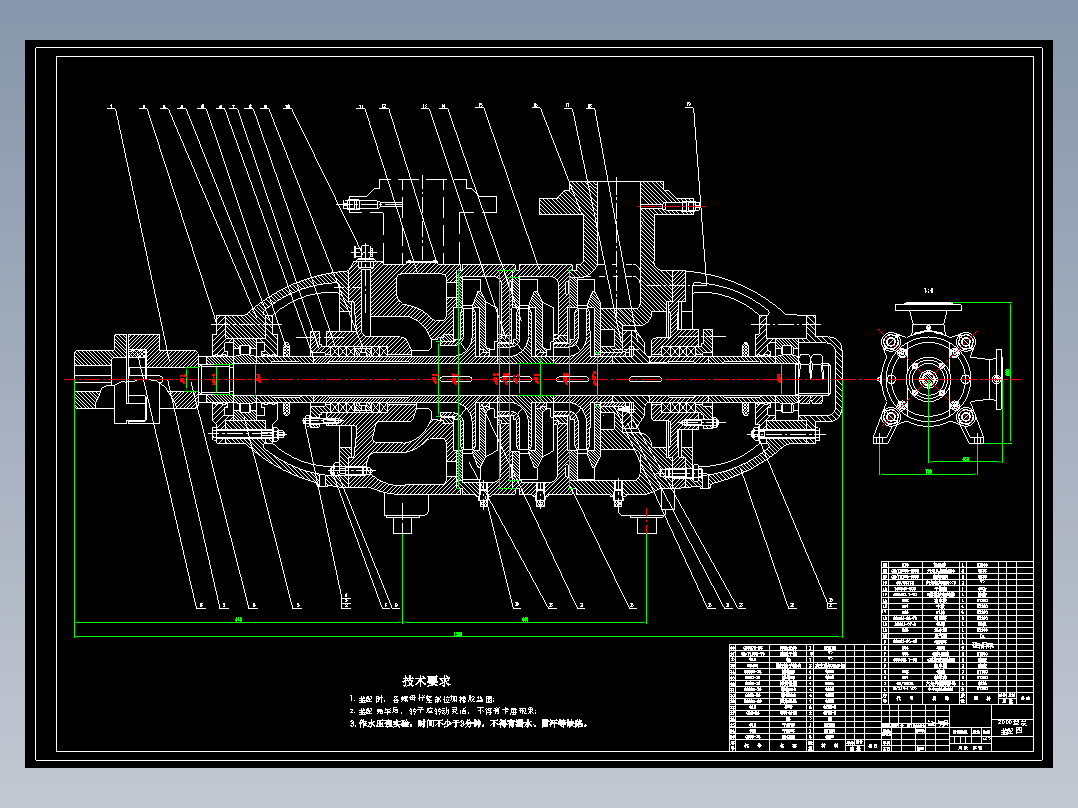Screen dimensions: 1078x808
Task: Click the 装配图 title block cell
Action: (1013, 730)
